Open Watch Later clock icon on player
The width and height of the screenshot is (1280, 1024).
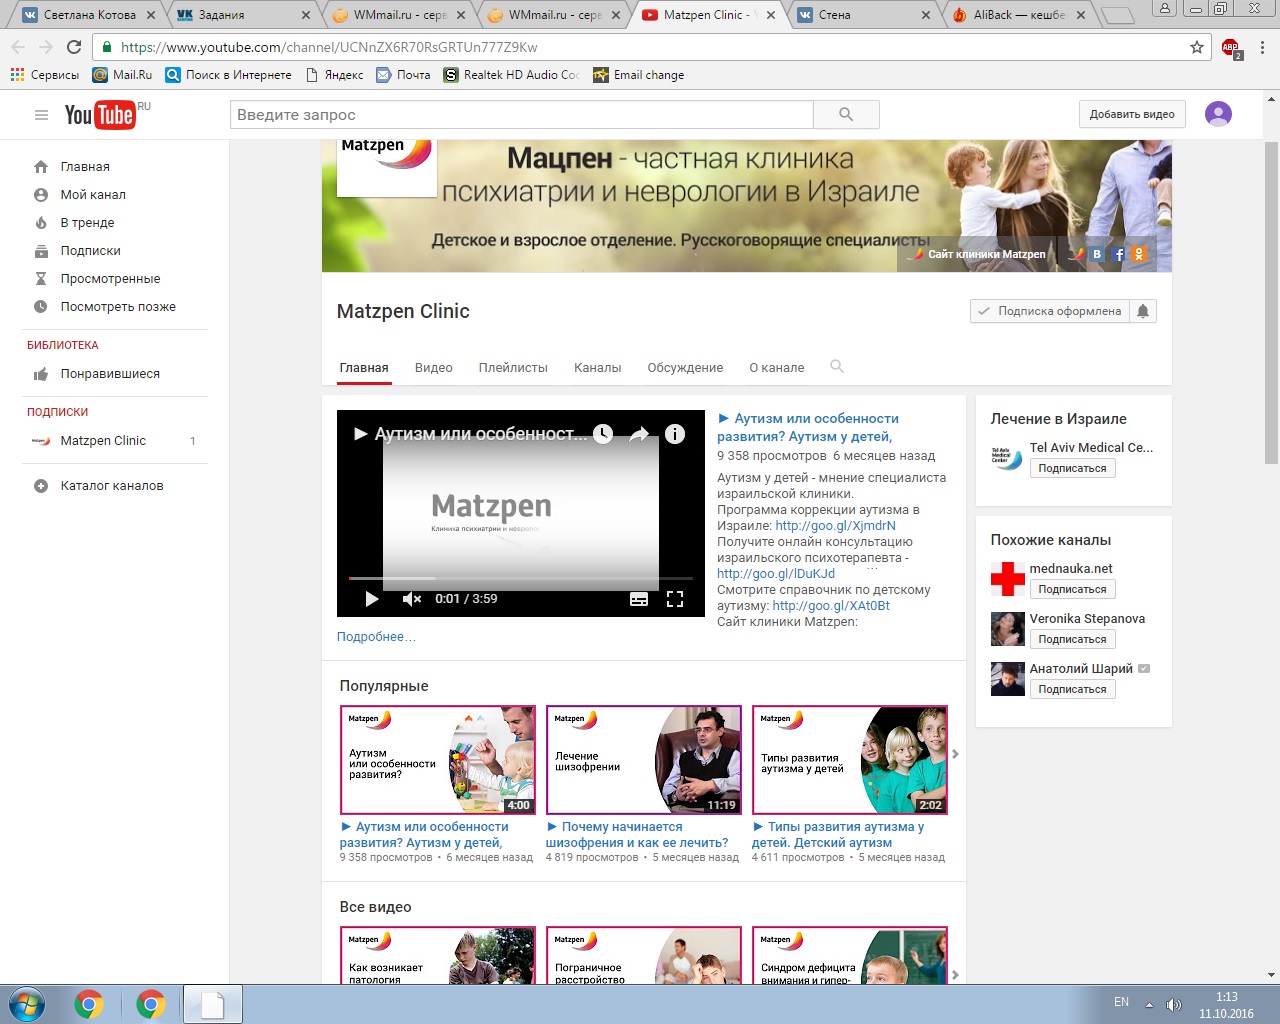pyautogui.click(x=603, y=434)
